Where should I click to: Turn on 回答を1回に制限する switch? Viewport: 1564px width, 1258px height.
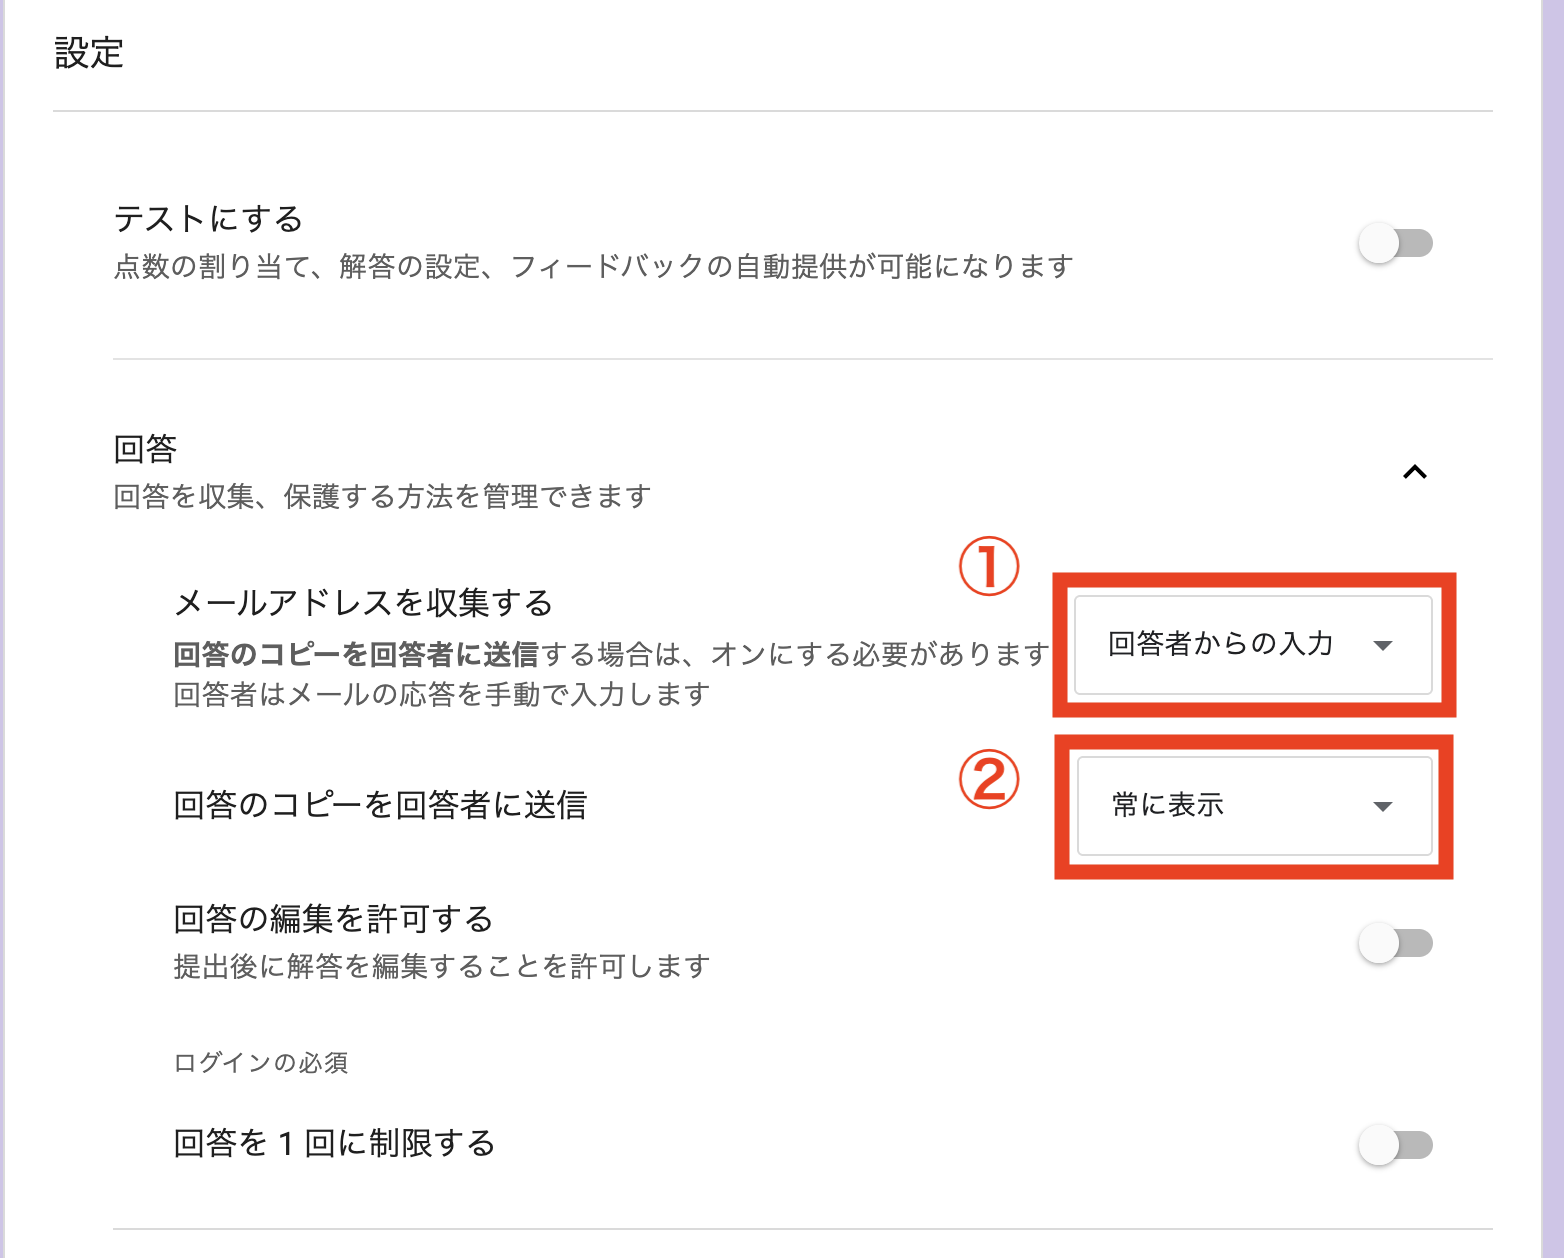tap(1395, 1145)
